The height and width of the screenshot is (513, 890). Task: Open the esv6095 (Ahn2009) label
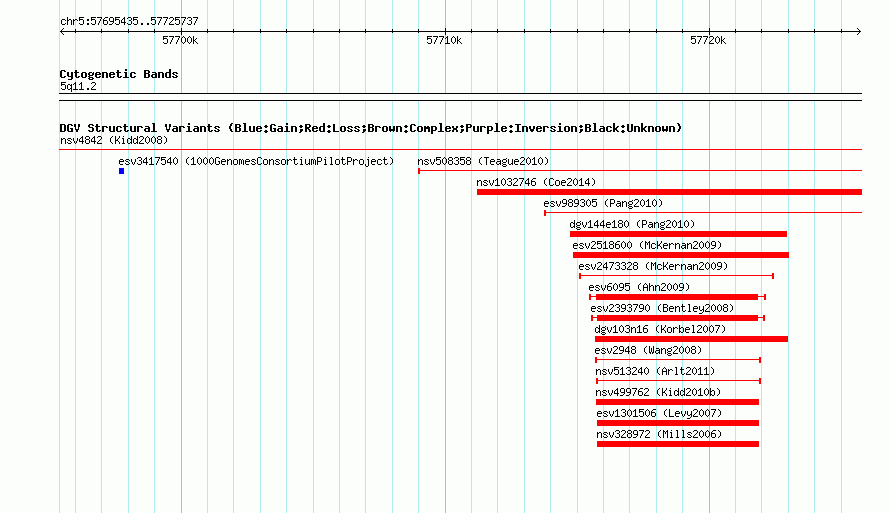tap(639, 287)
